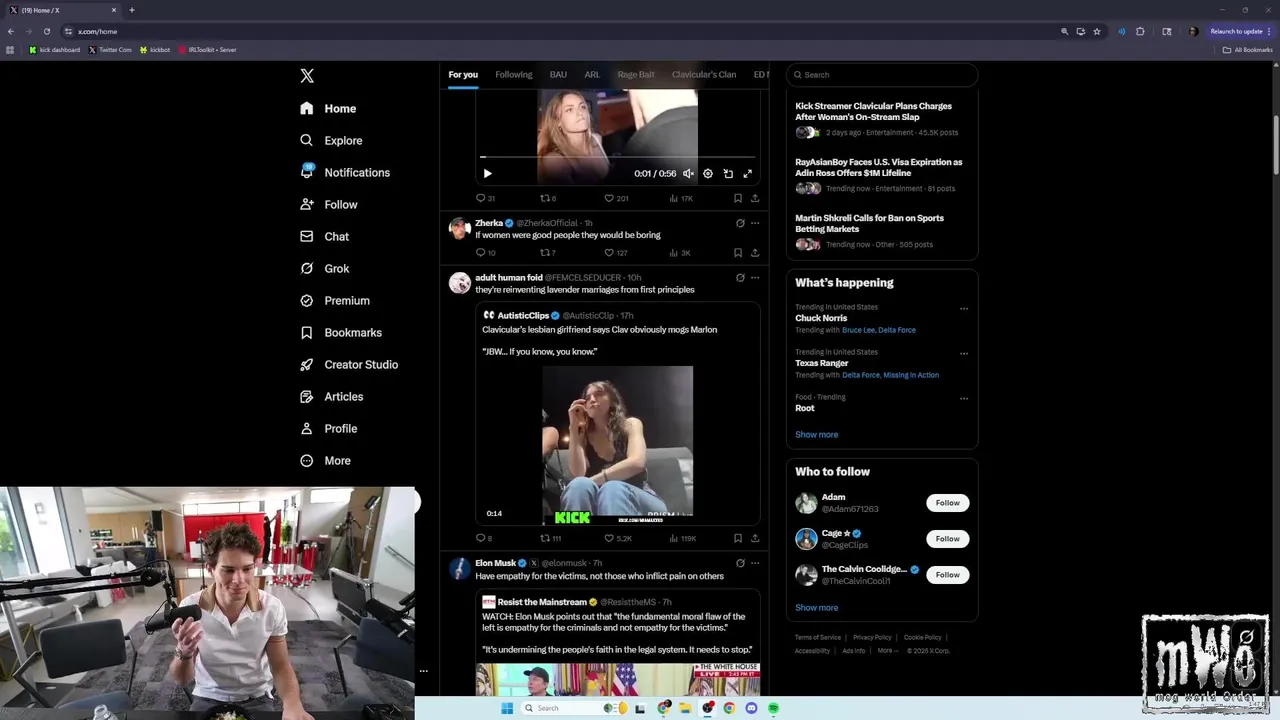Follow The Calvin Coolidge account

tap(947, 575)
